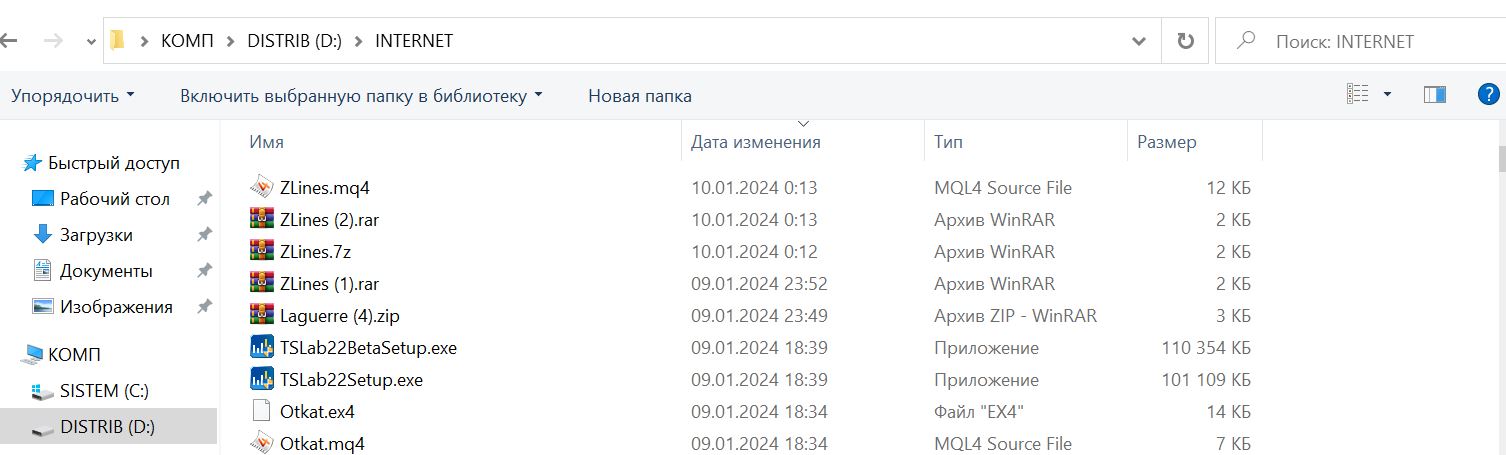
Task: Toggle the preview pane icon
Action: pos(1435,95)
